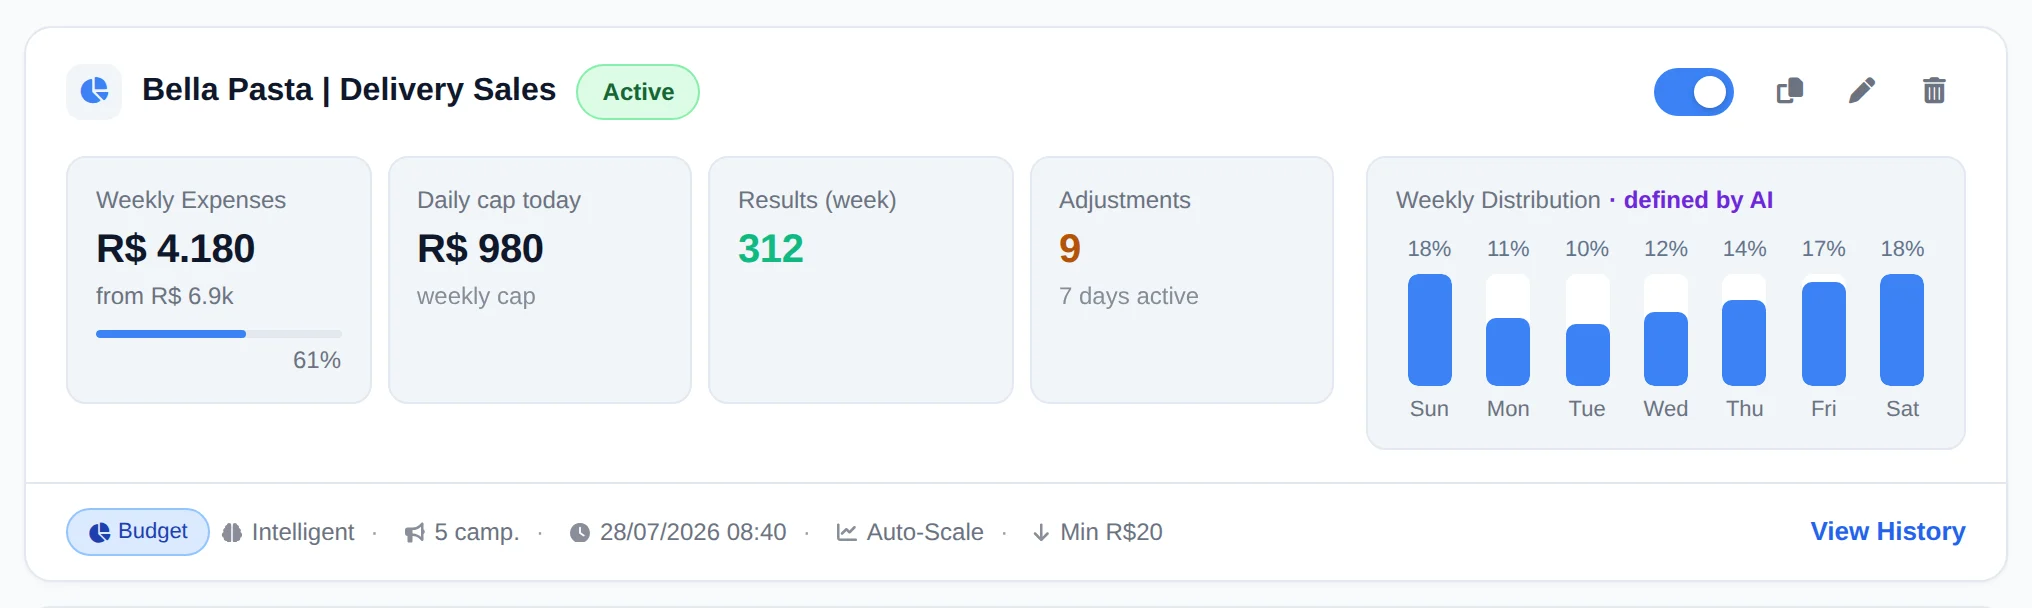
Task: Click the weekly expenses progress bar
Action: [x=219, y=334]
